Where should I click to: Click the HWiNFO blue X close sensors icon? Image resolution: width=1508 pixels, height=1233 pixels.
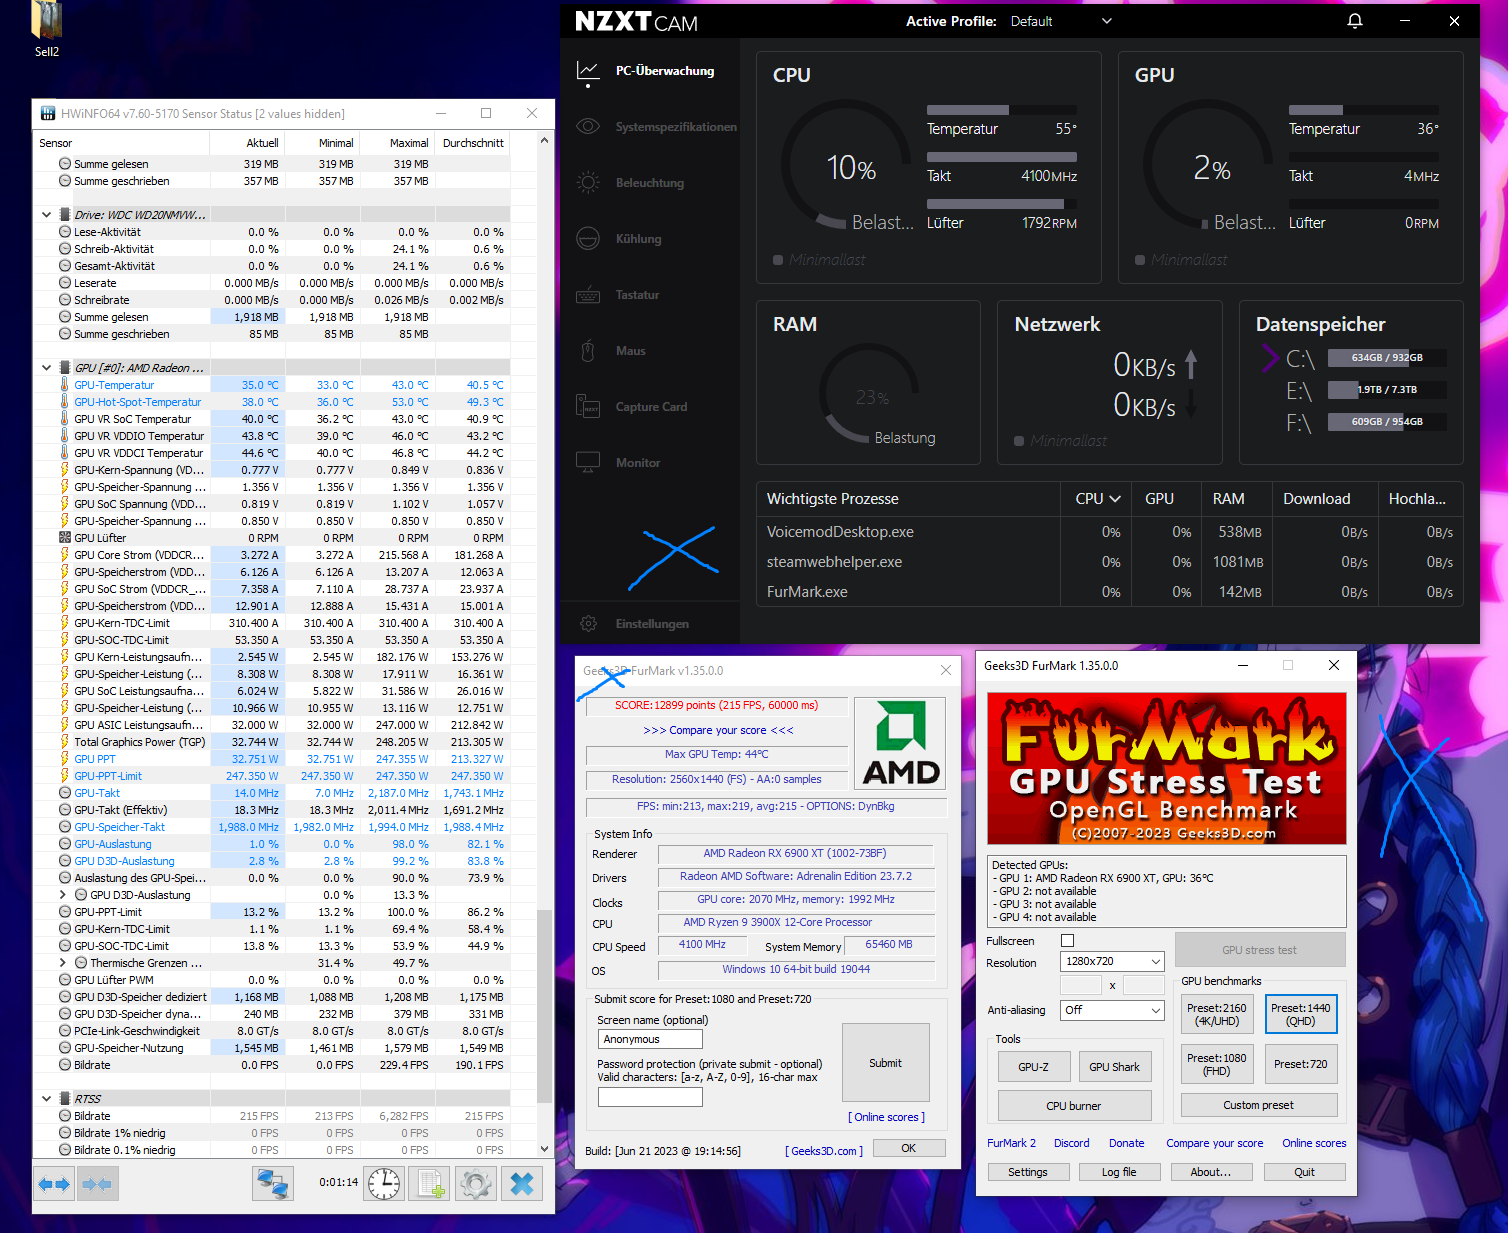point(522,1184)
